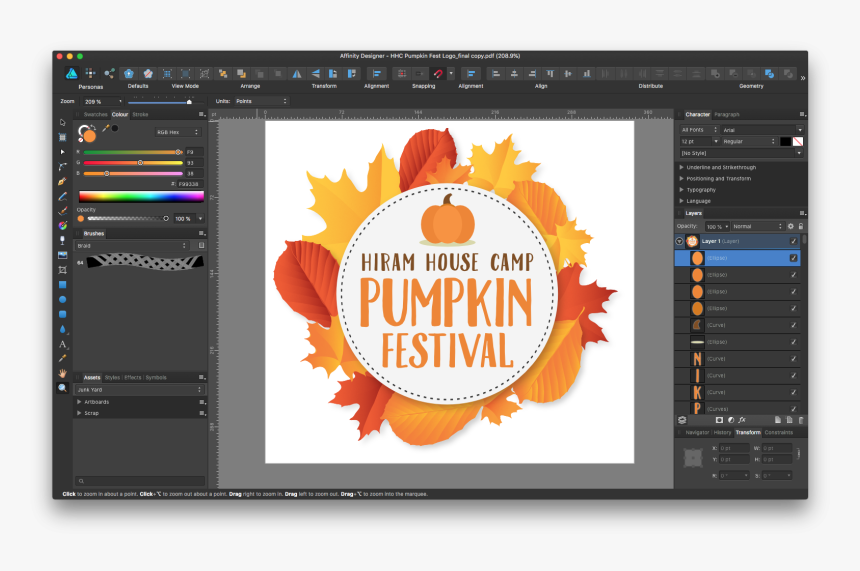Select the Place Image tool
The image size is (860, 571).
click(x=63, y=255)
